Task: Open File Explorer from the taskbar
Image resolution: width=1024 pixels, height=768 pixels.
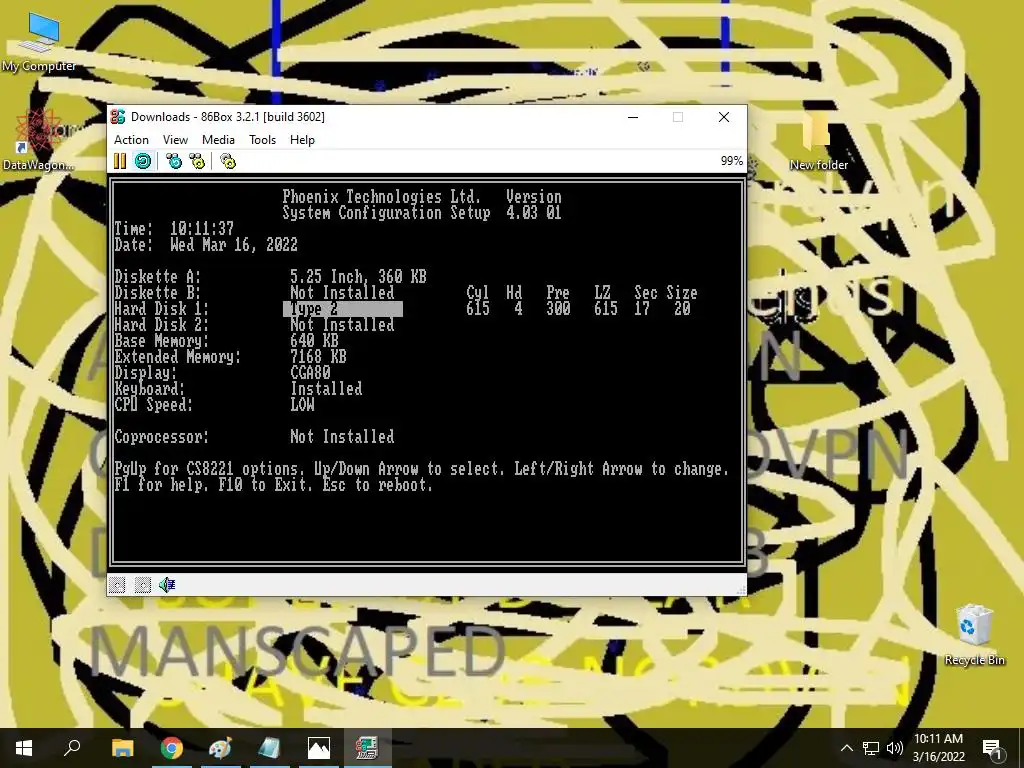Action: [122, 748]
